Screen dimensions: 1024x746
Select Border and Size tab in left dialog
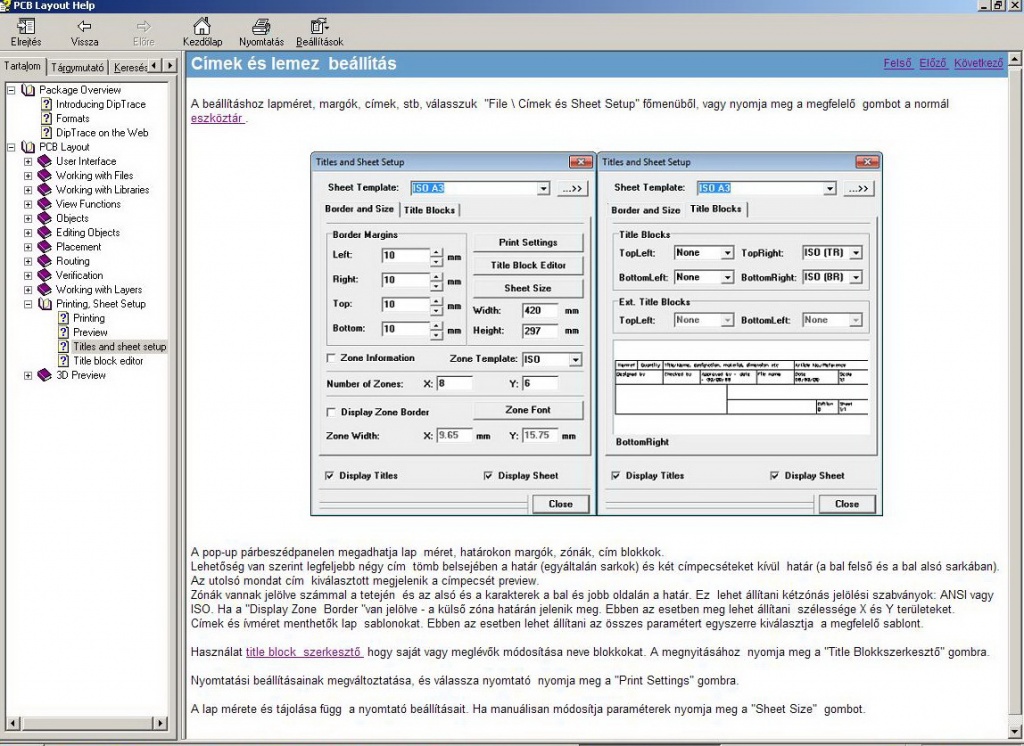coord(359,209)
